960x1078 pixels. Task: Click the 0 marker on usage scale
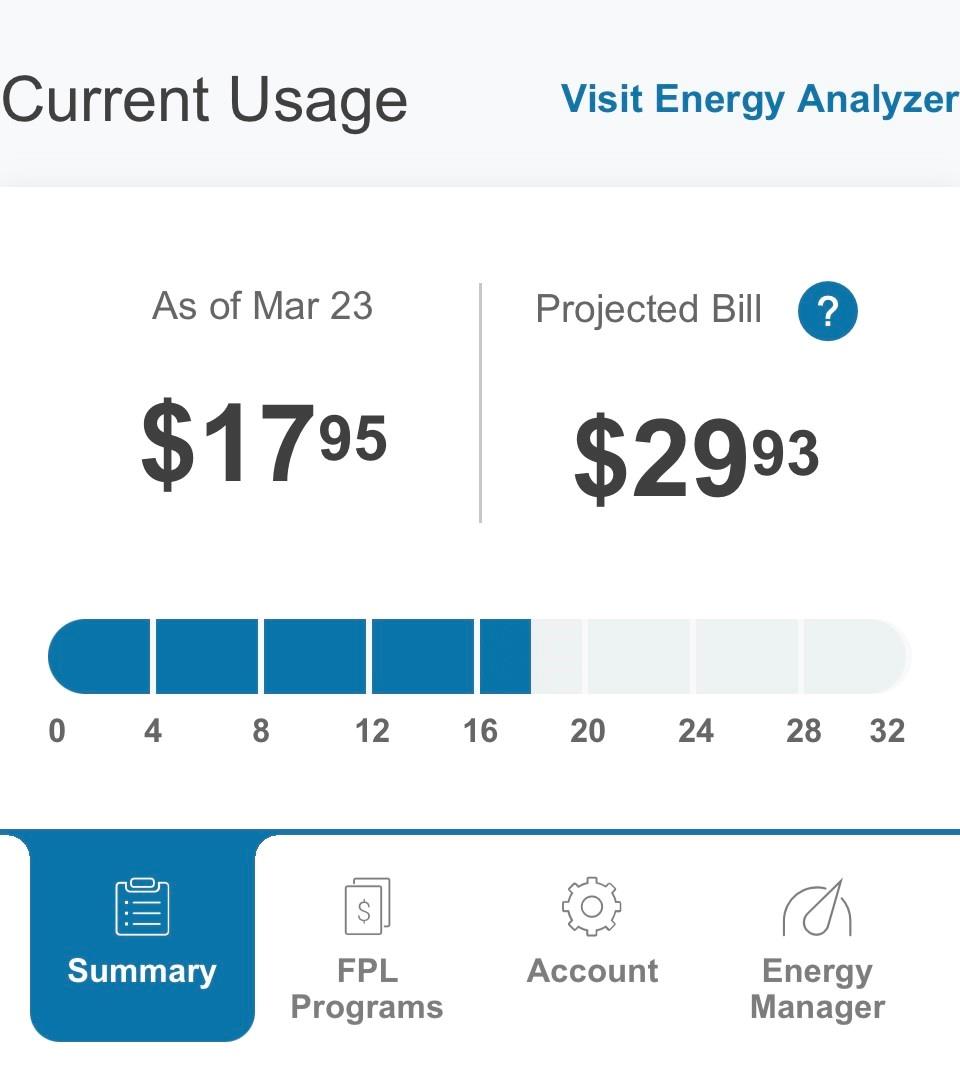(57, 731)
